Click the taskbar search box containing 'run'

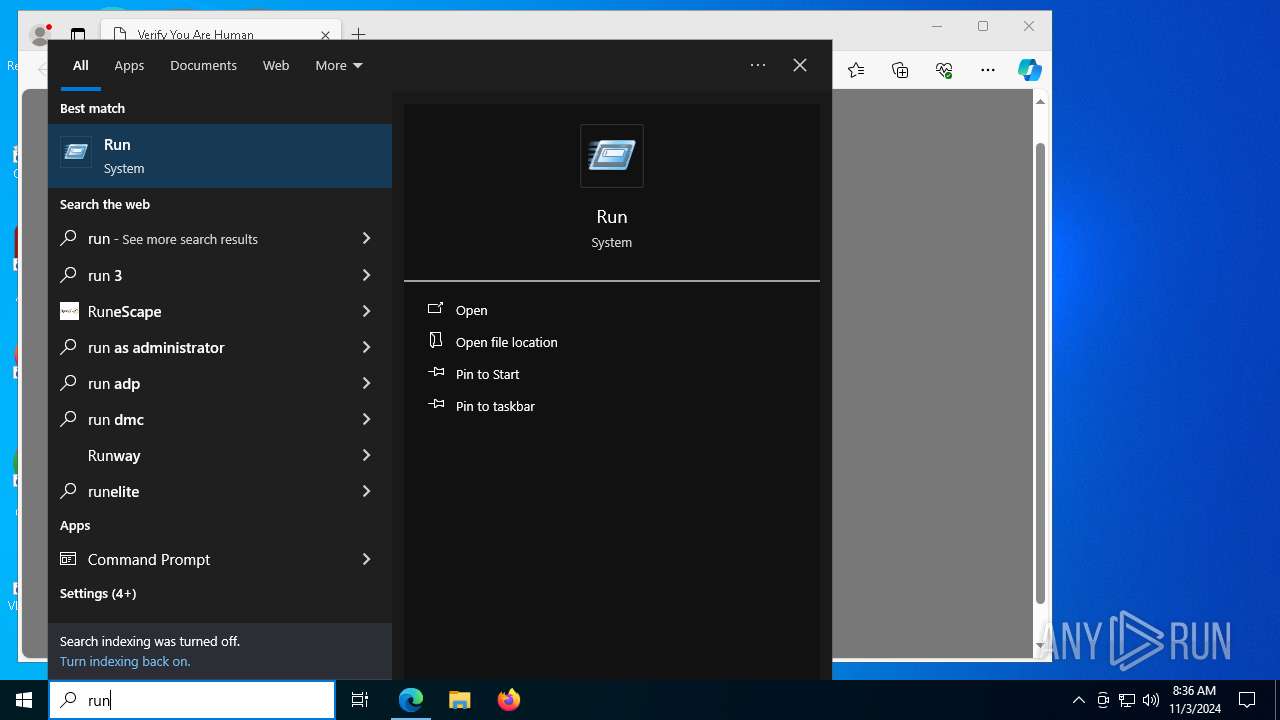pyautogui.click(x=192, y=700)
